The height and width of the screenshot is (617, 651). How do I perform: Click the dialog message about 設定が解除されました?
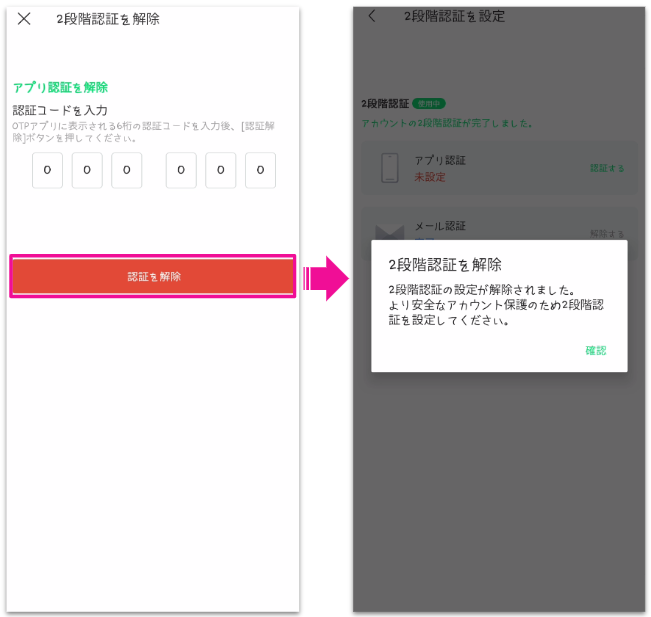click(496, 305)
